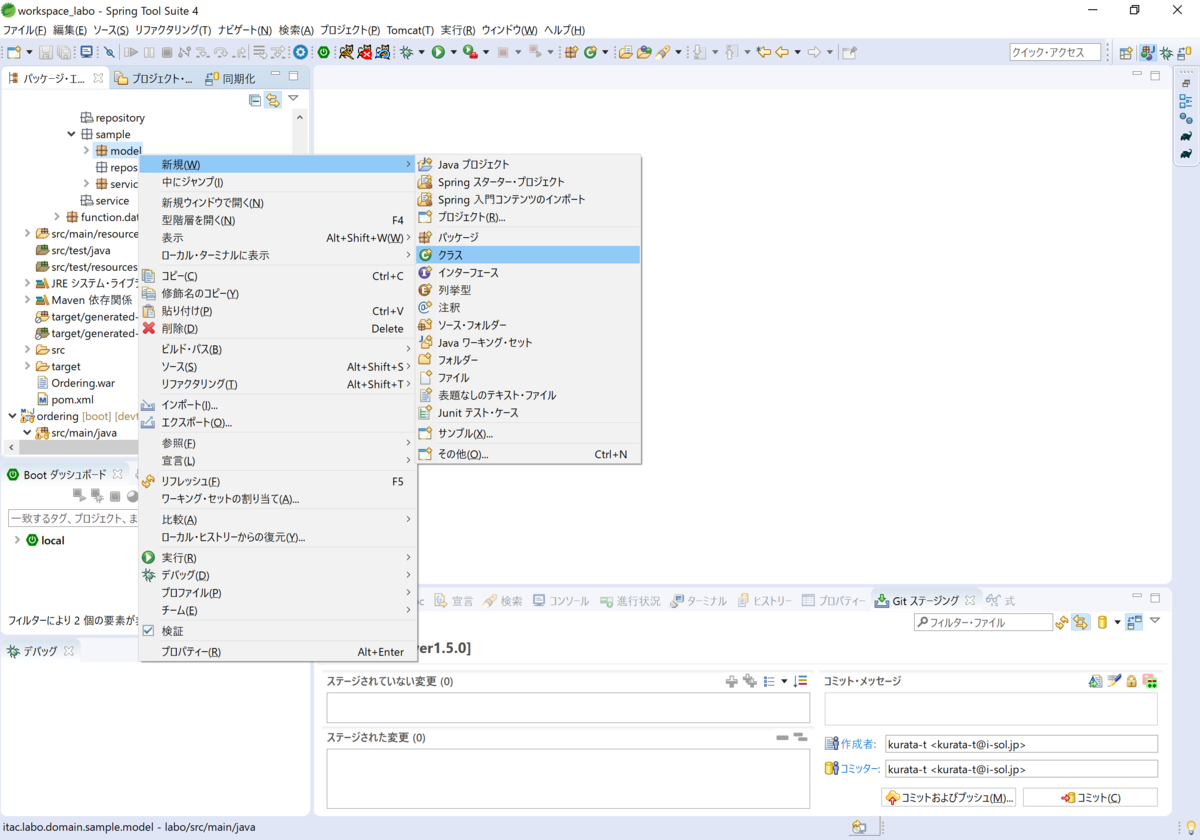
Task: Select クラス from the 新規 submenu
Action: coord(450,256)
